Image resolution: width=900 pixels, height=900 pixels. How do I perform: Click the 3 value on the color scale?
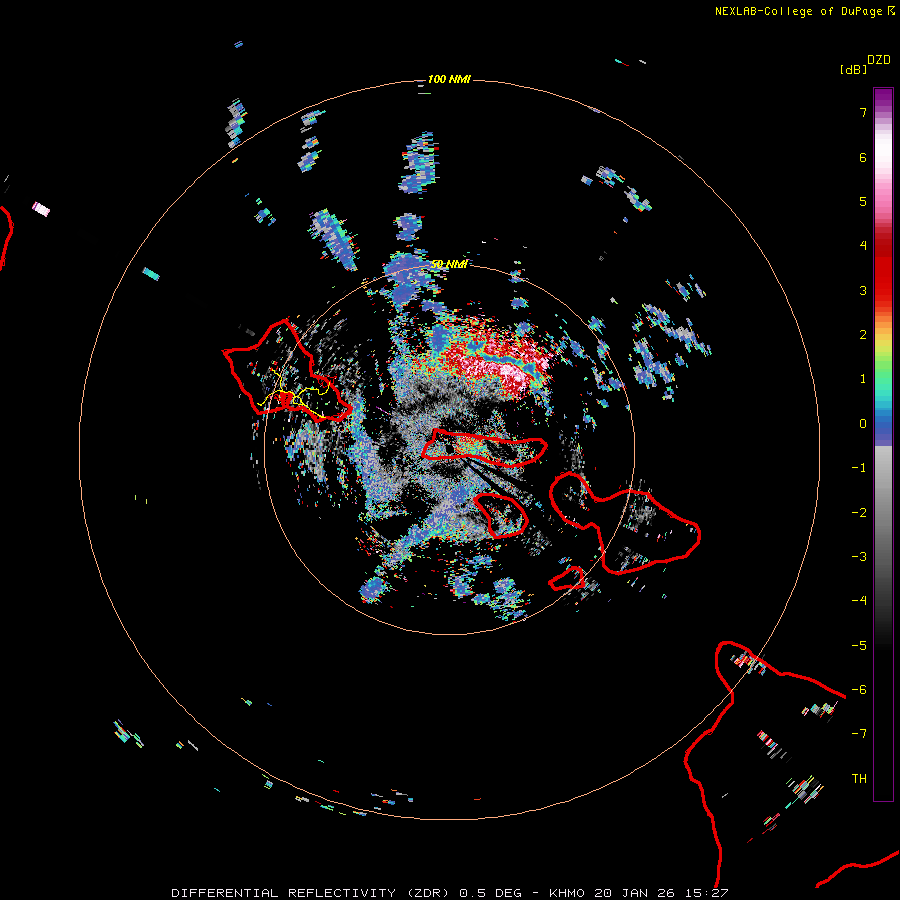click(863, 290)
